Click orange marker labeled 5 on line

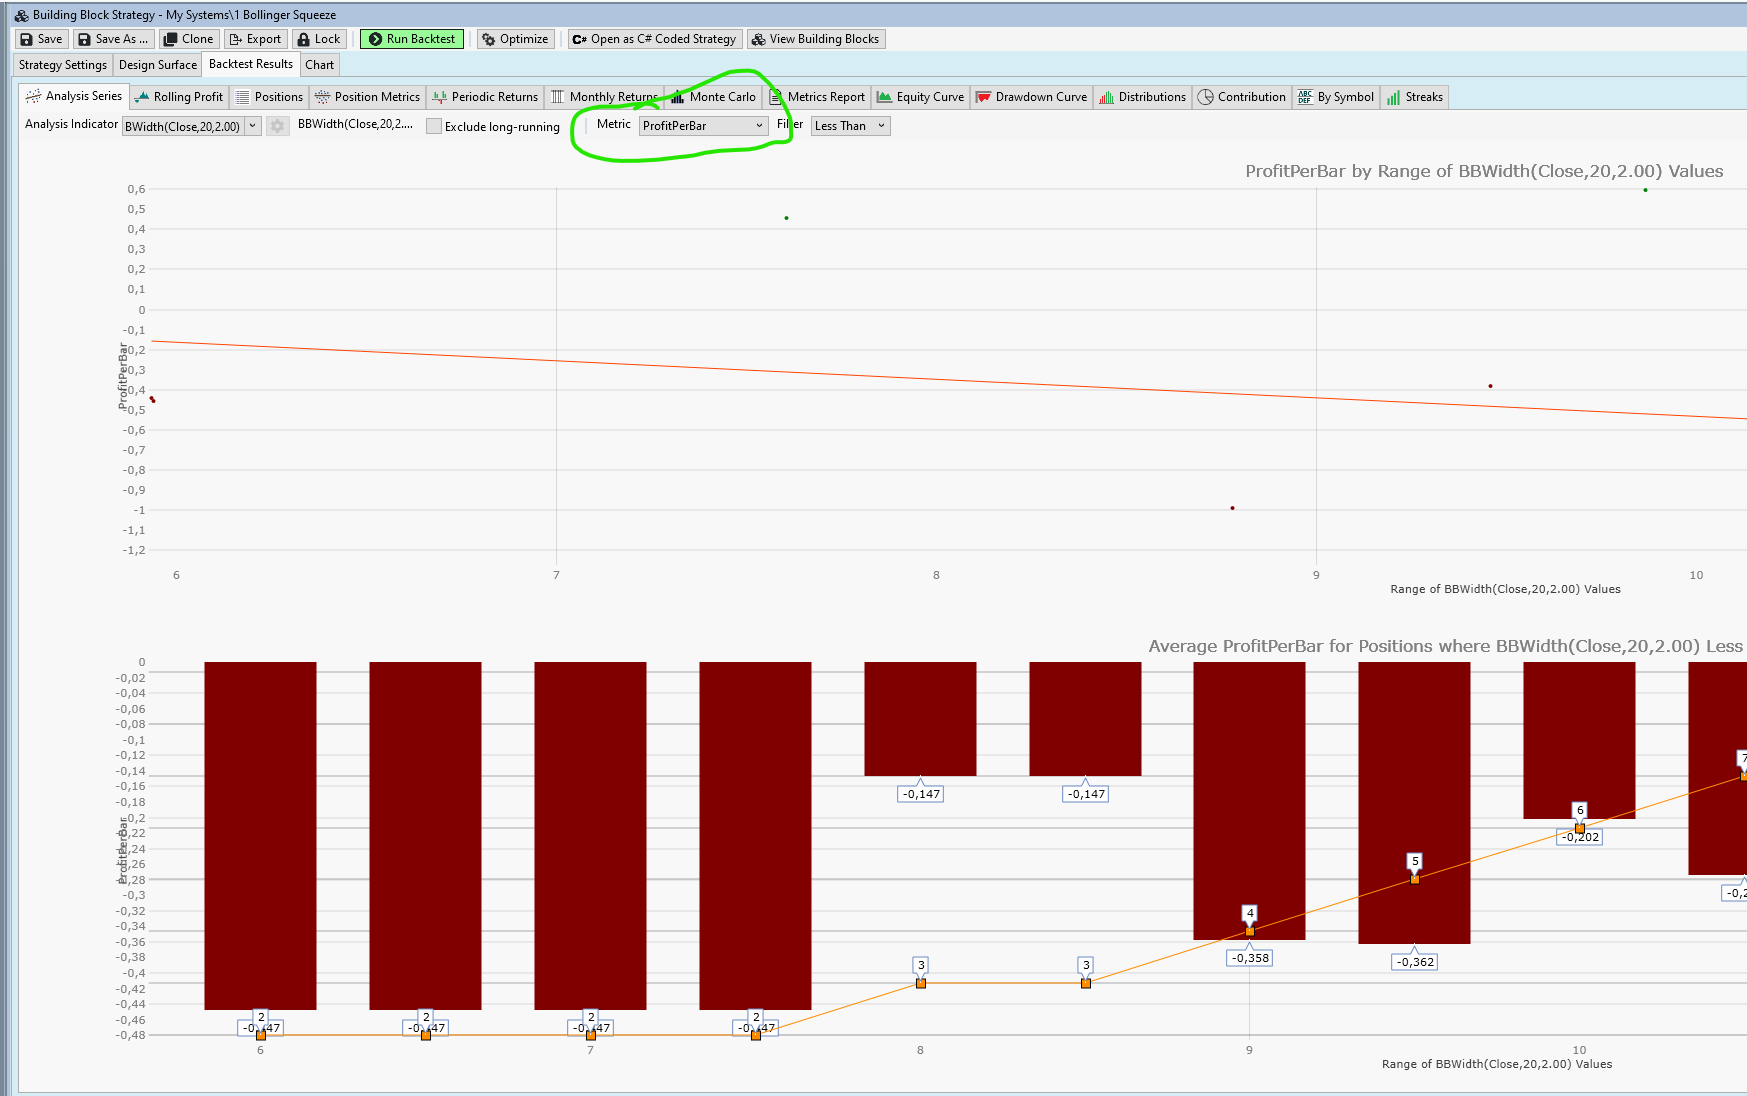(x=1414, y=879)
